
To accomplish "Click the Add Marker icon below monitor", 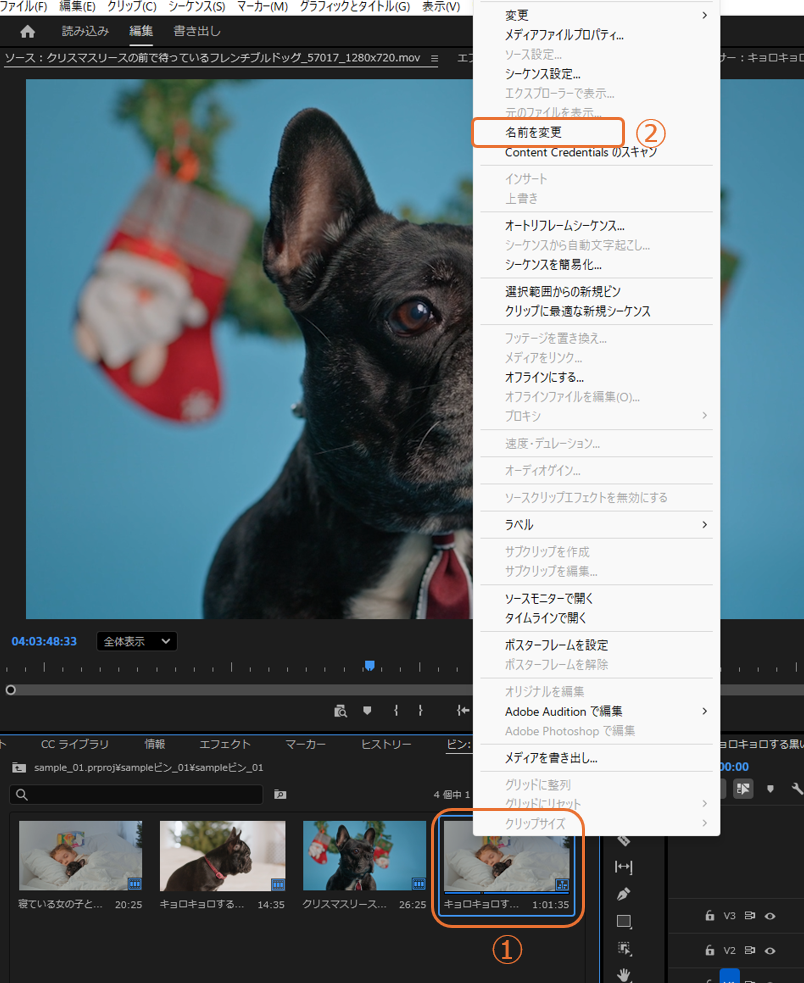I will [367, 710].
